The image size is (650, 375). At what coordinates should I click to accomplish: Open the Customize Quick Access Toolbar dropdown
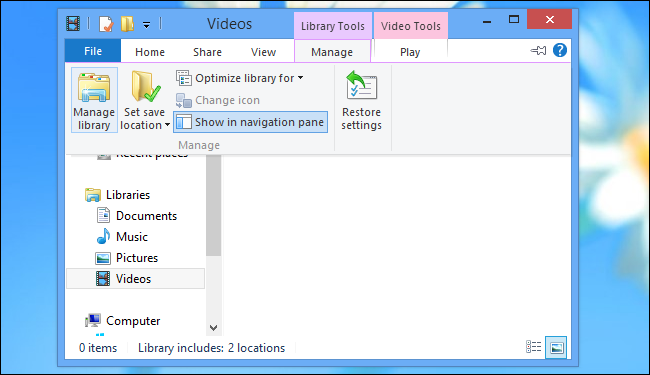click(x=146, y=25)
